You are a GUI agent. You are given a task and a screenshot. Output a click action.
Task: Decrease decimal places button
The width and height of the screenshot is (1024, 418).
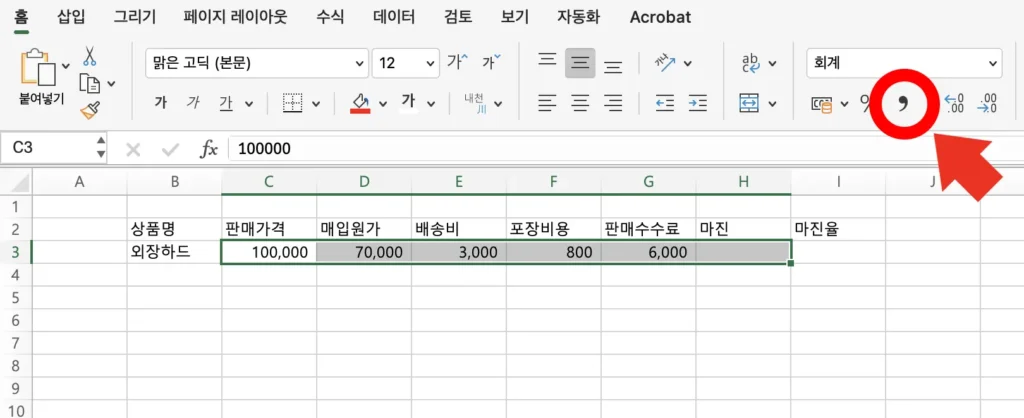(x=987, y=103)
